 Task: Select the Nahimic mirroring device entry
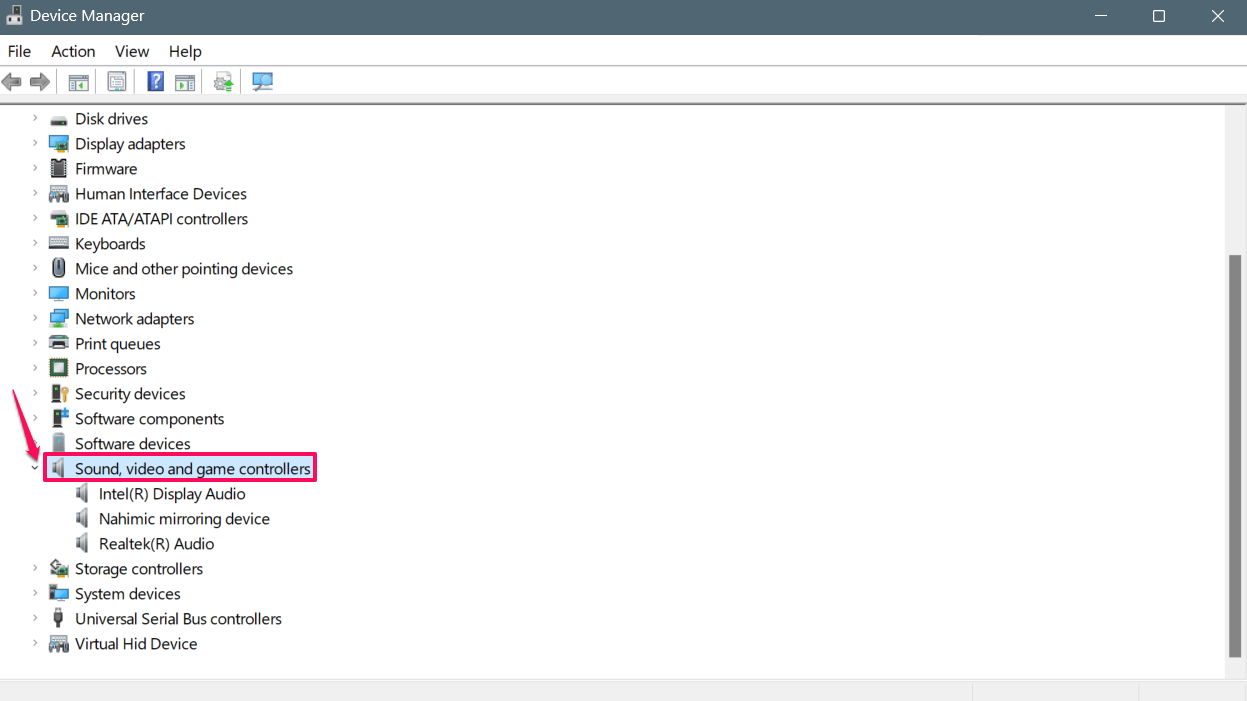pos(184,519)
